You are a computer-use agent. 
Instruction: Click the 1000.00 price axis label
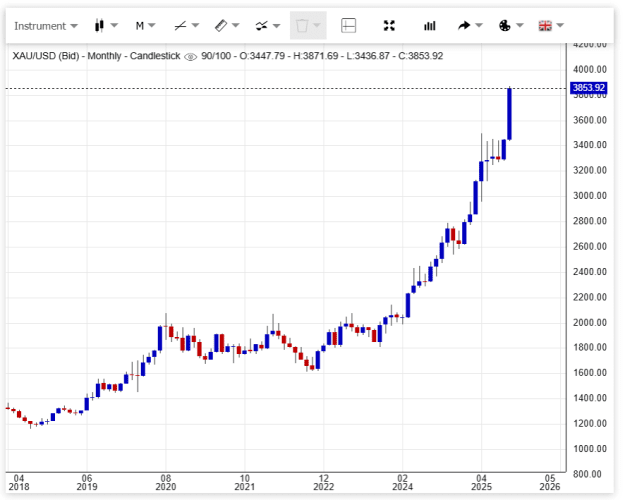pyautogui.click(x=590, y=449)
